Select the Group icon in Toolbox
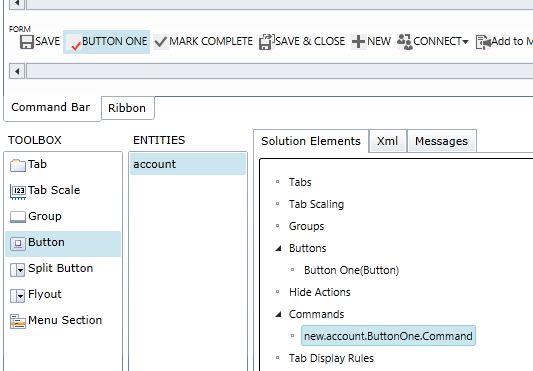 [18, 217]
